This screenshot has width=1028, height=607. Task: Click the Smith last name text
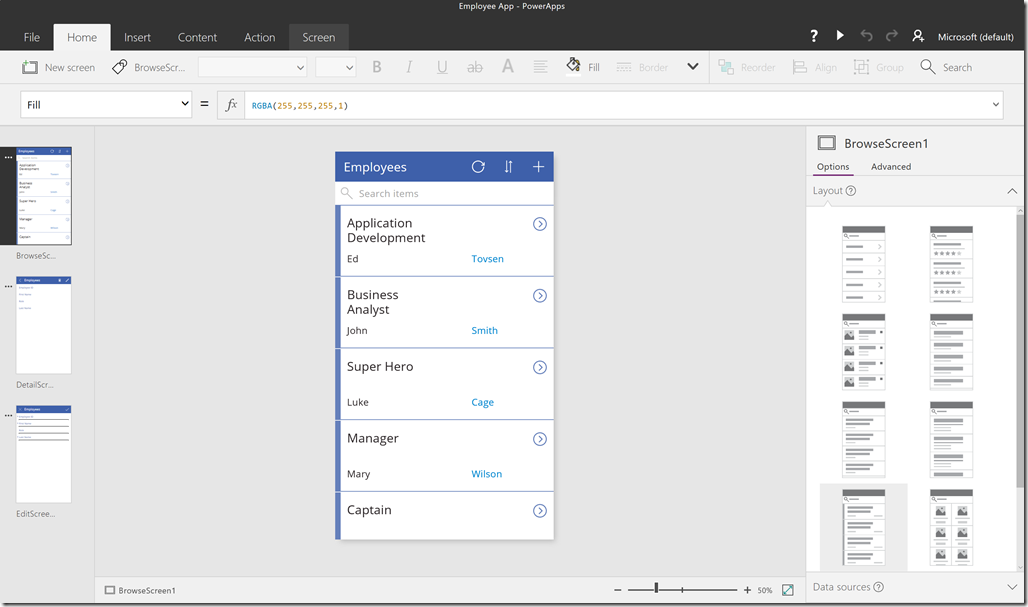click(484, 330)
